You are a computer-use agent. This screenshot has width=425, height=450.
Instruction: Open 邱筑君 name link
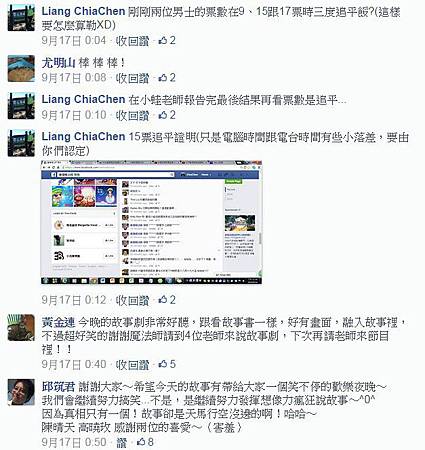coord(58,387)
